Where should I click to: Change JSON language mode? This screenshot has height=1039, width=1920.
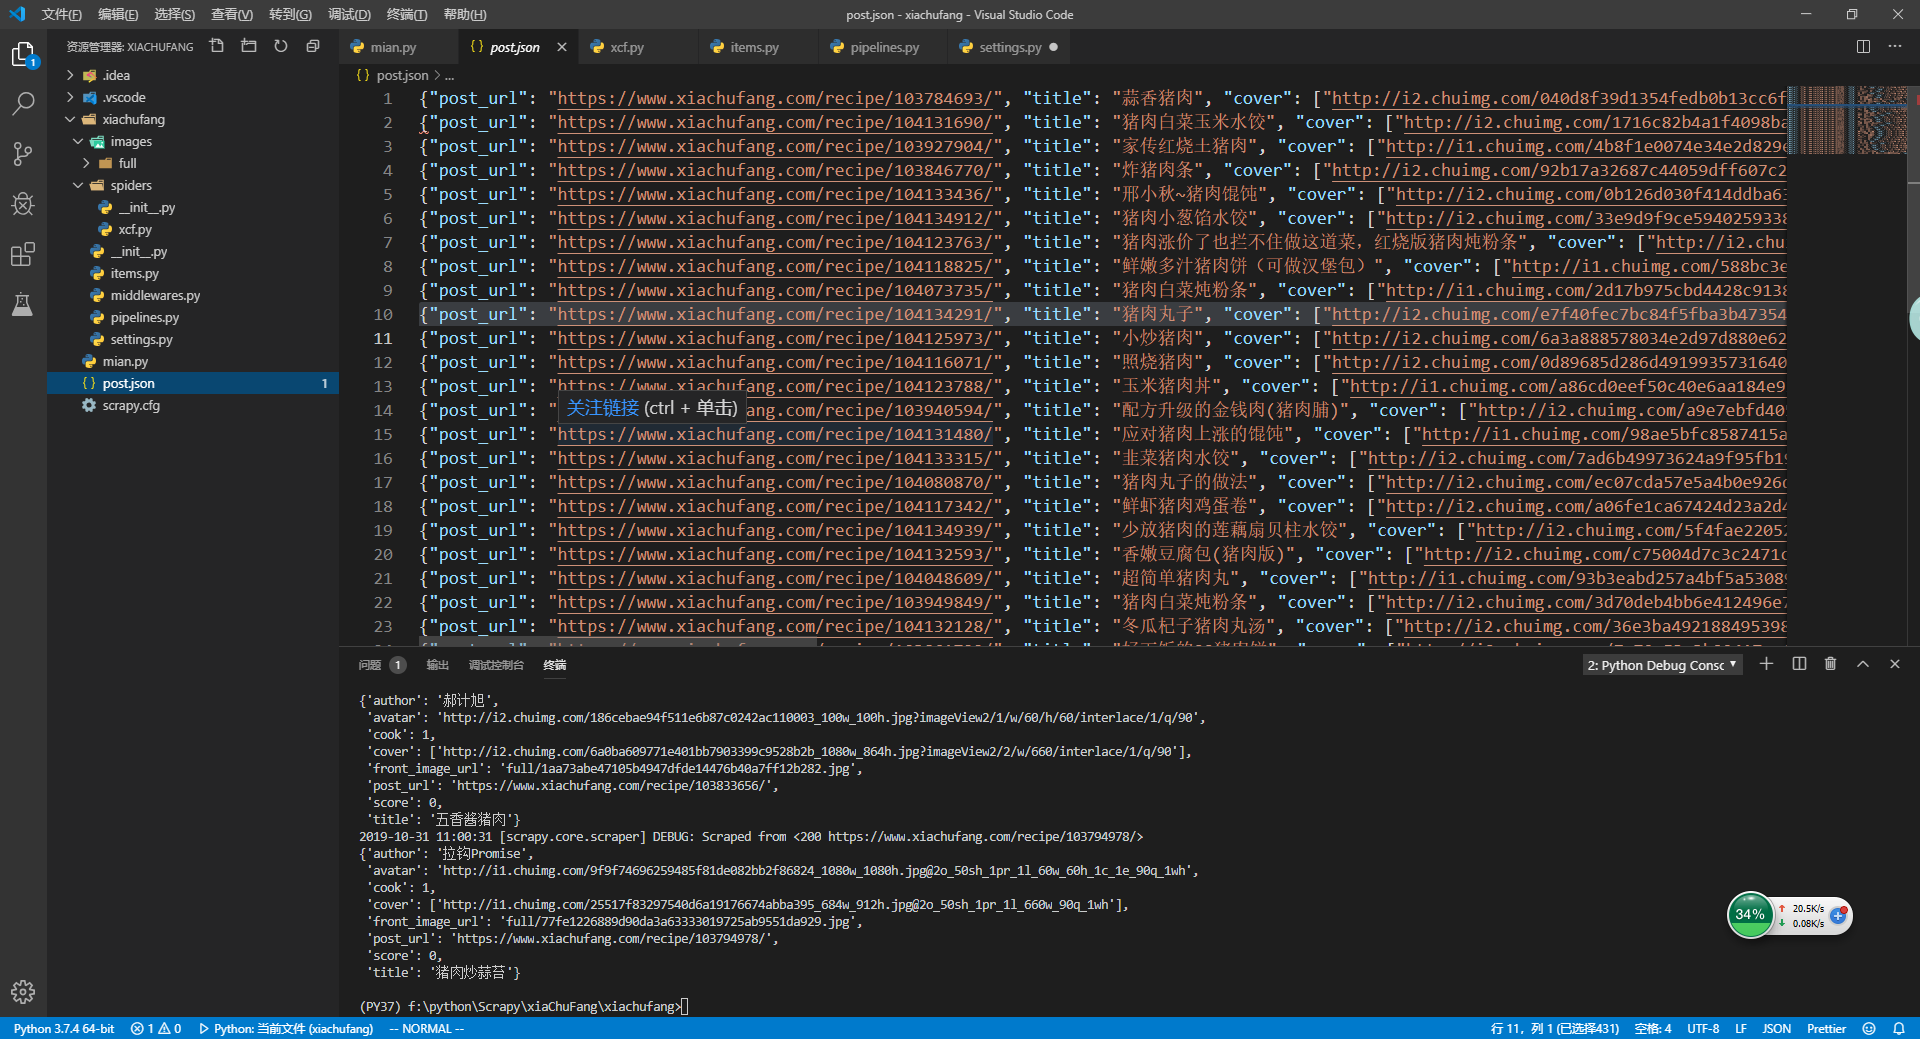[x=1776, y=1028]
